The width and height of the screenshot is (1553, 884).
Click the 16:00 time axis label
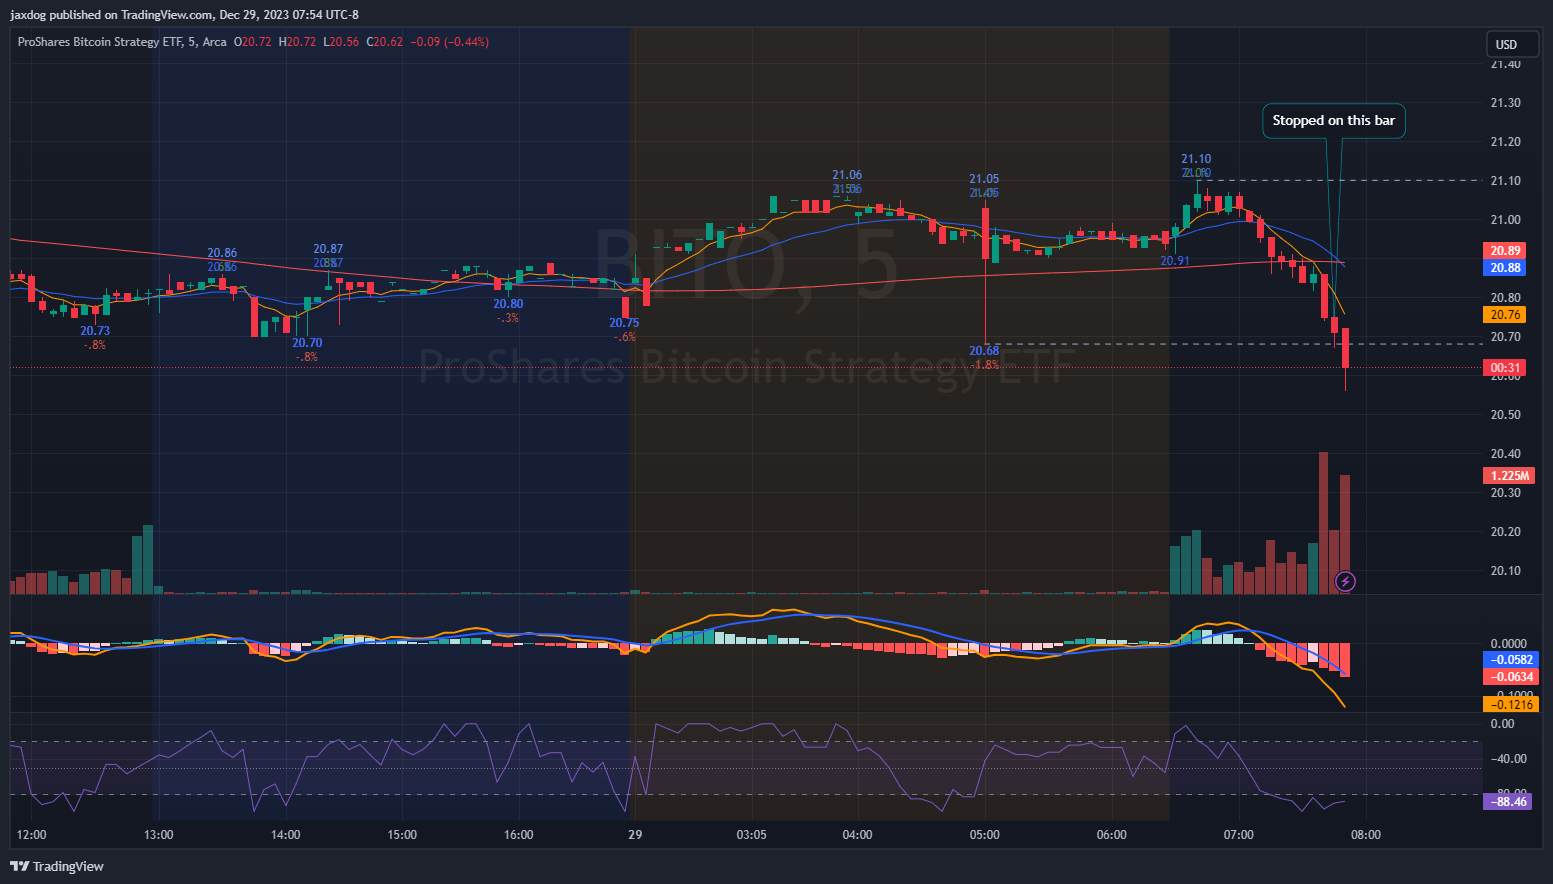(518, 835)
